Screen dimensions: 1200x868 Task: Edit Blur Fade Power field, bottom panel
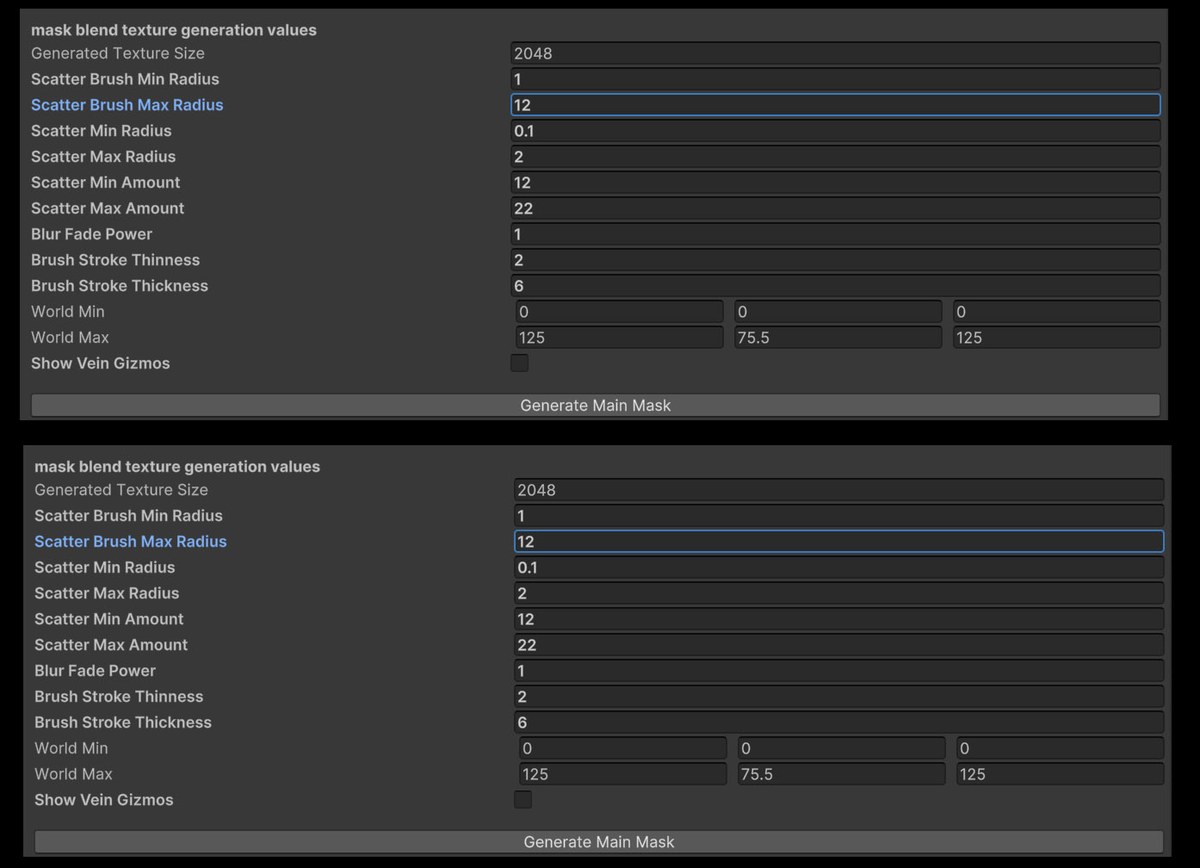[839, 671]
